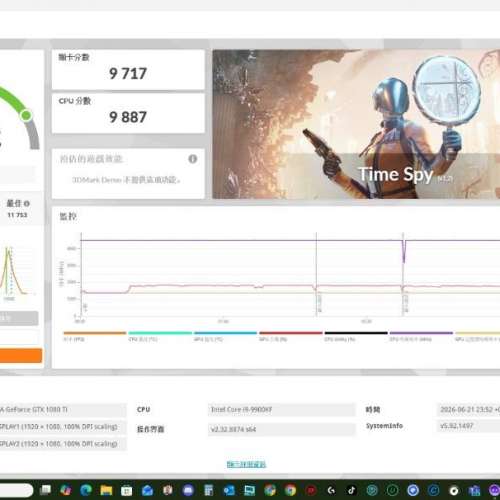This screenshot has height=500, width=500.
Task: Open TikTok from the taskbar
Action: click(352, 490)
